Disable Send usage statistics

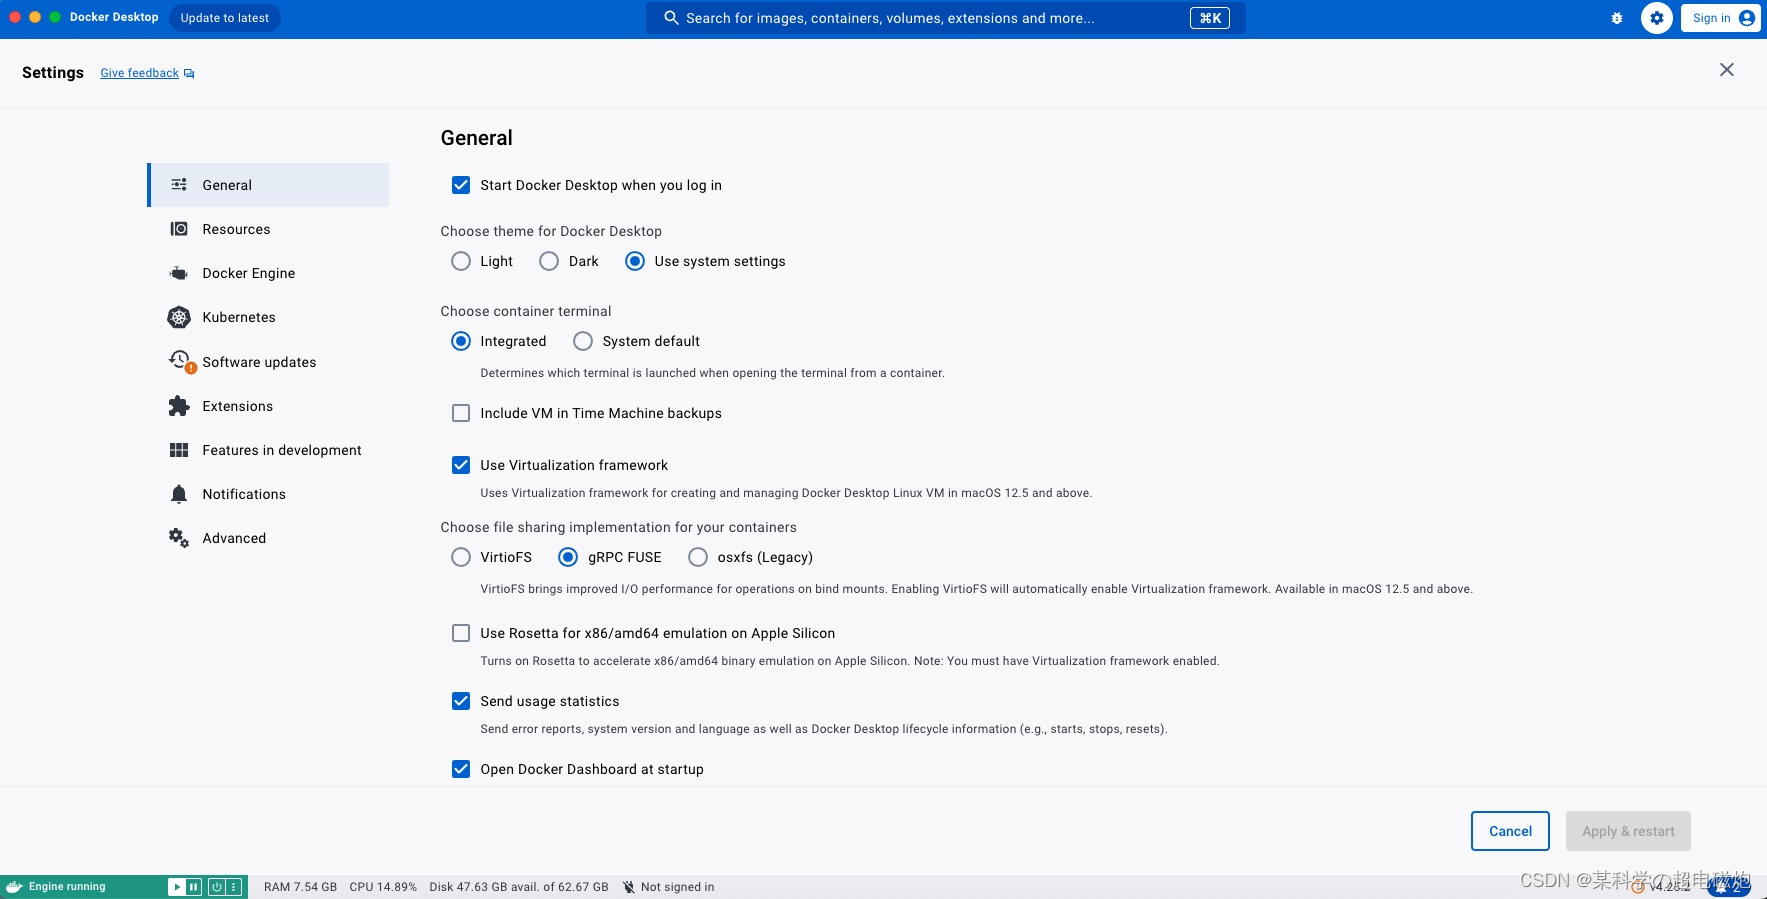pyautogui.click(x=461, y=701)
